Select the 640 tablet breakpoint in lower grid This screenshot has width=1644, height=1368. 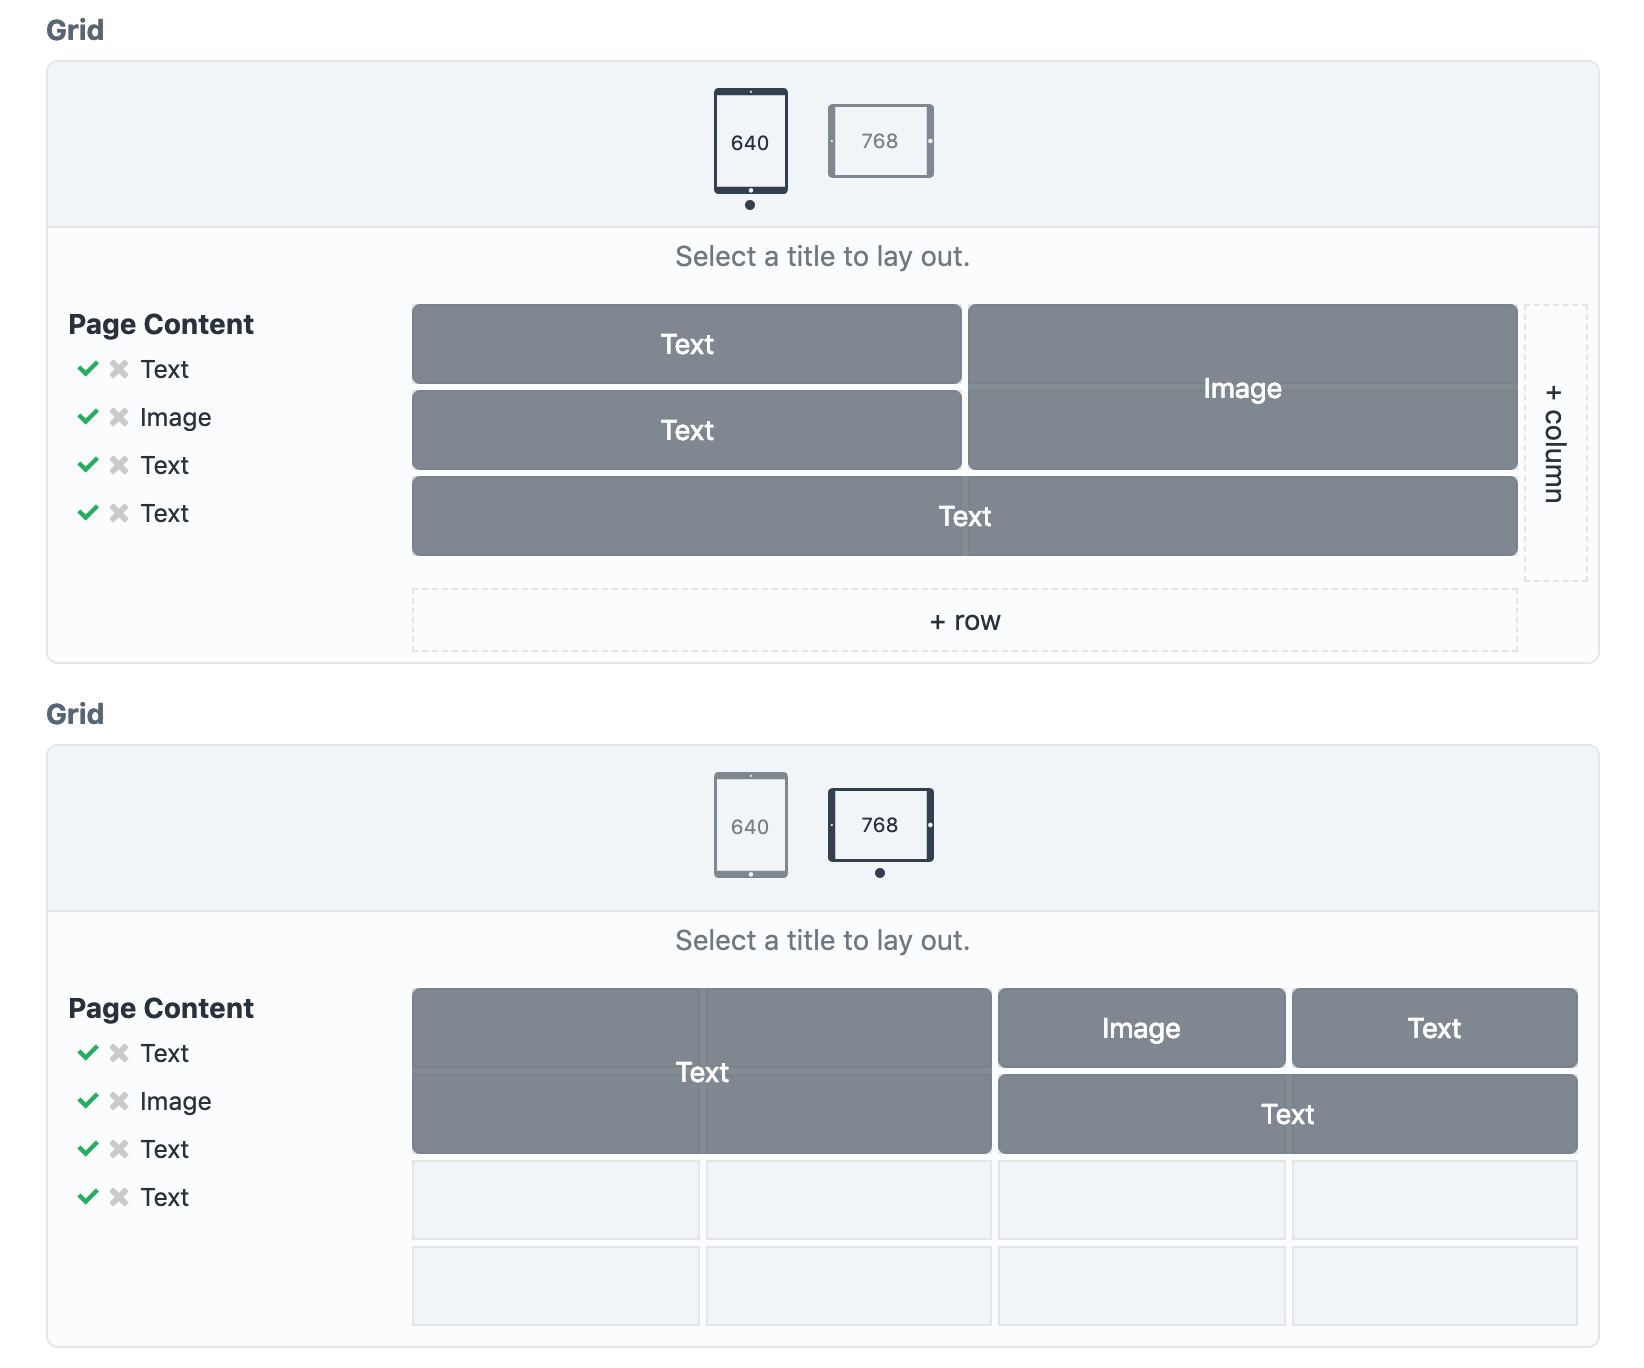tap(750, 825)
